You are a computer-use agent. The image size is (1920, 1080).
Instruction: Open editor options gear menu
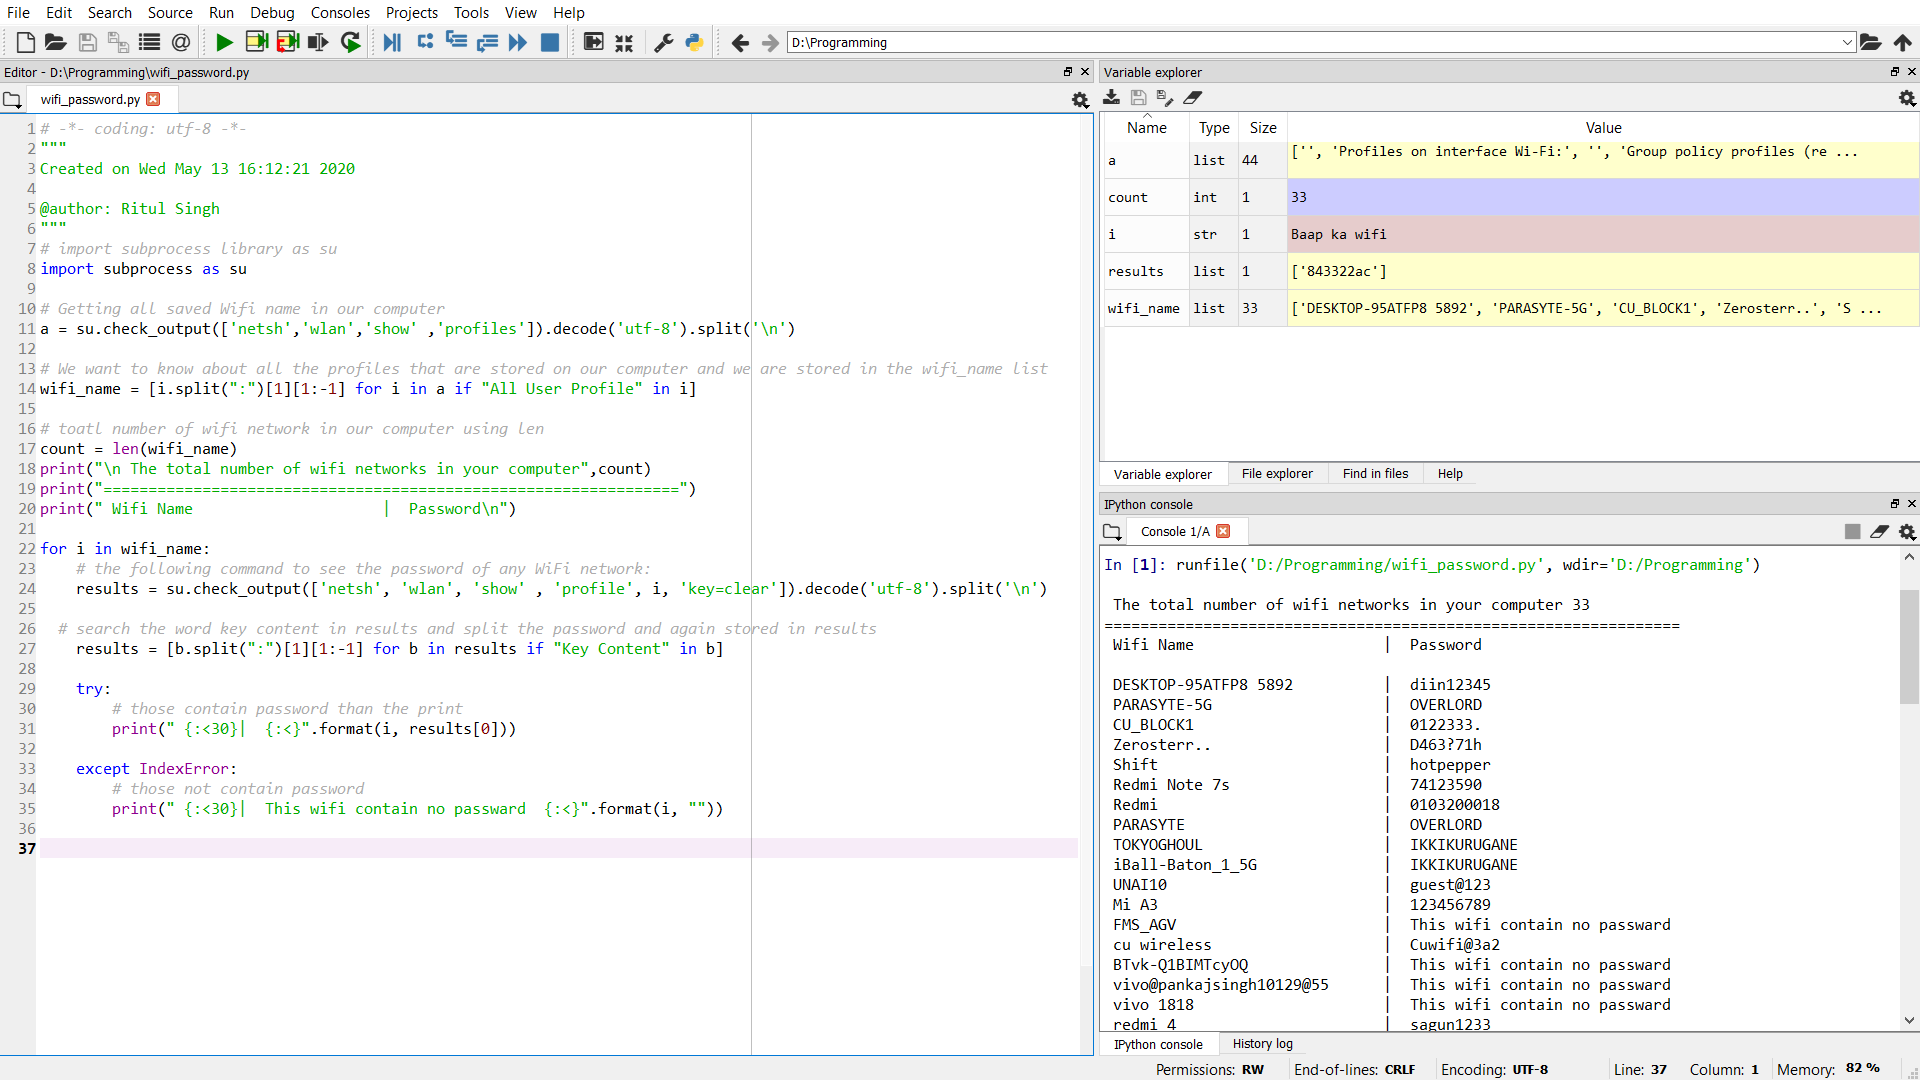point(1080,100)
